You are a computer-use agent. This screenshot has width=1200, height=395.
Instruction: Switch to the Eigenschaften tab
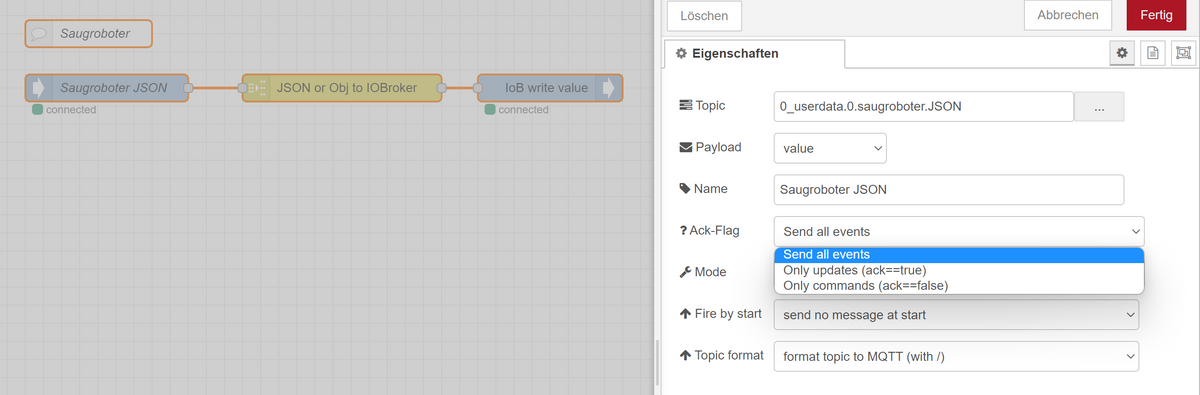coord(754,53)
